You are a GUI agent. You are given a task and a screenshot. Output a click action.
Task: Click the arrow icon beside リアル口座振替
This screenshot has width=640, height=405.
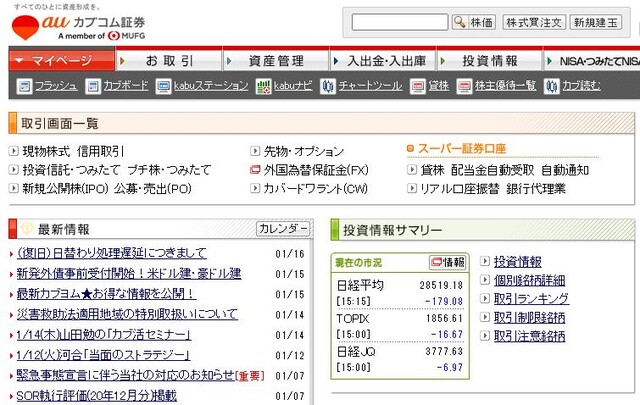[412, 188]
